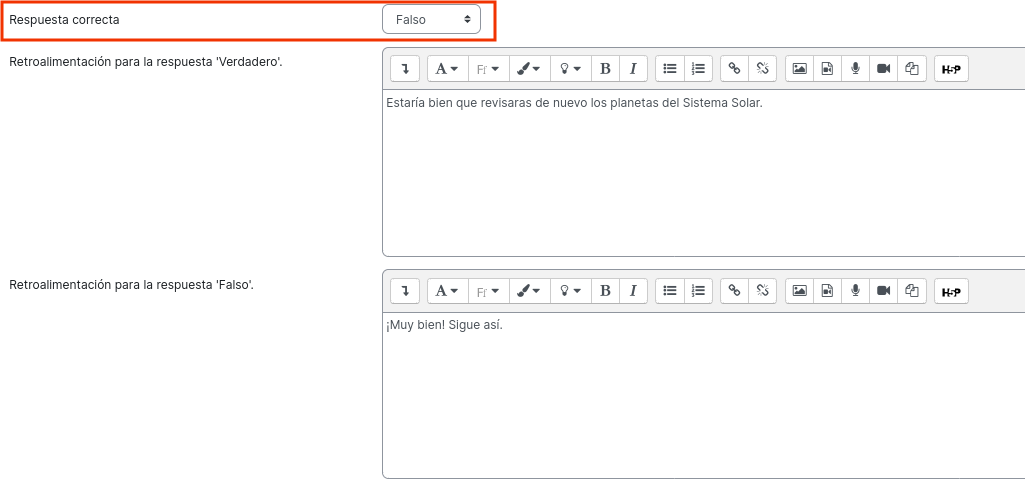This screenshot has width=1025, height=484.
Task: Click the text '¡Muy bien! Sigue así.'
Action: coord(445,325)
